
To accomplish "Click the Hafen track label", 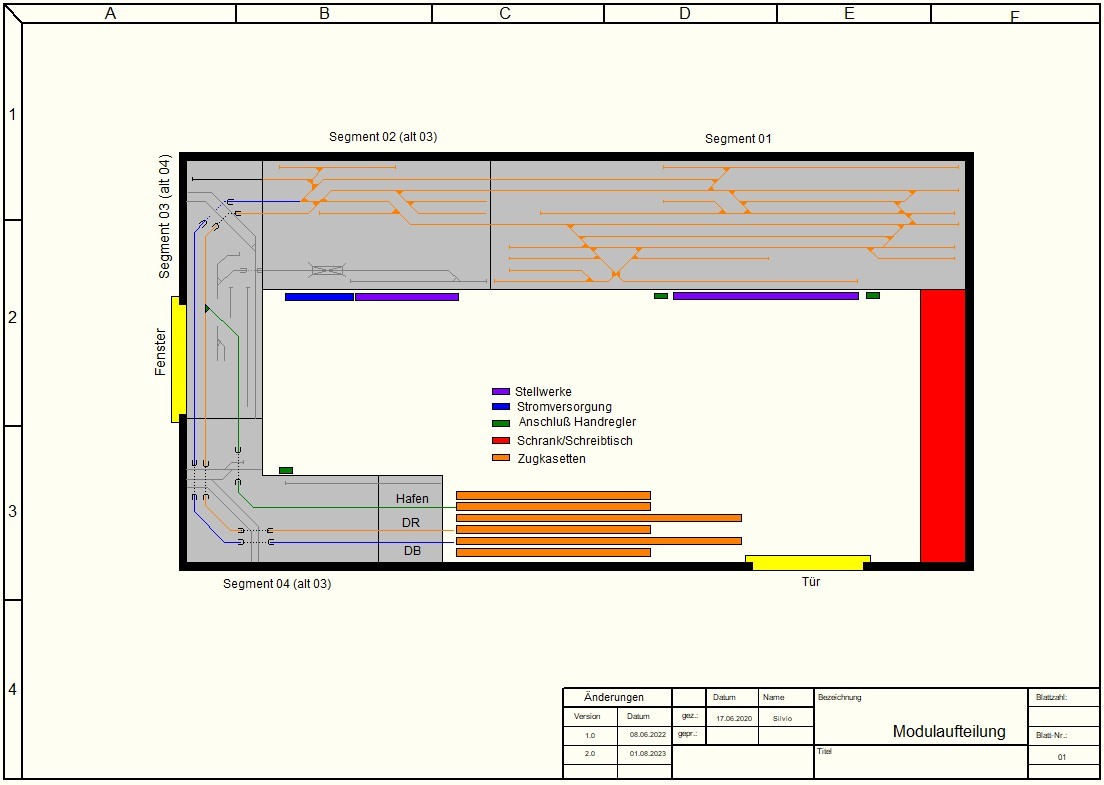I will pos(412,499).
